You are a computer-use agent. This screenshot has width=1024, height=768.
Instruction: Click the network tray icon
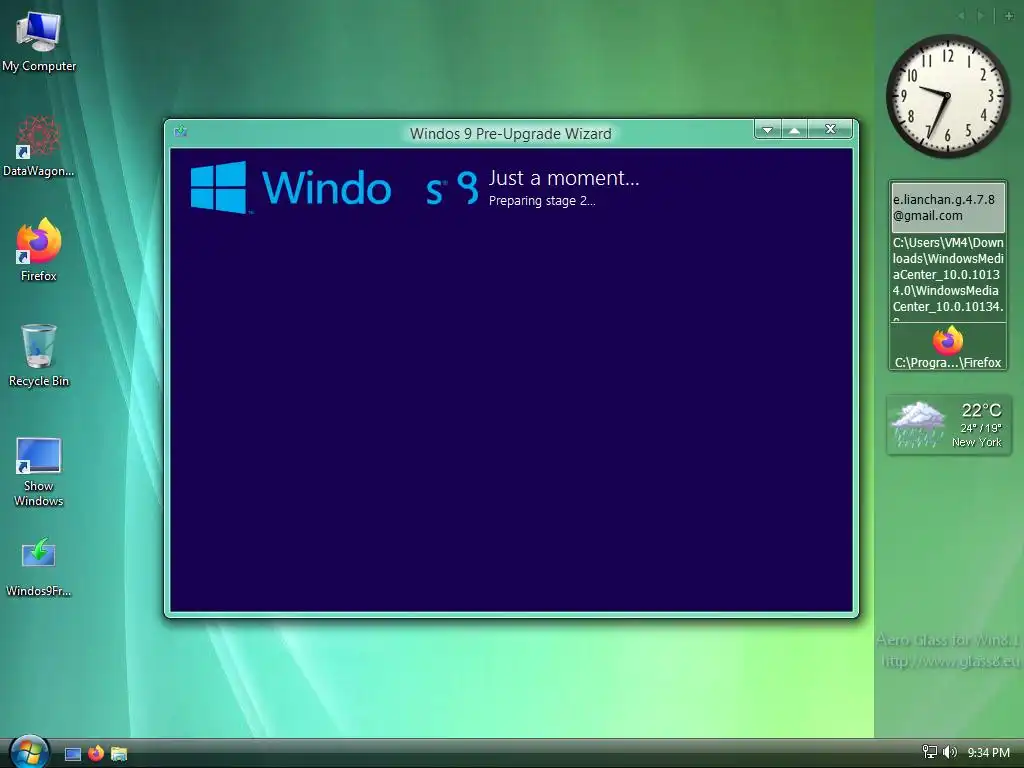(x=929, y=752)
